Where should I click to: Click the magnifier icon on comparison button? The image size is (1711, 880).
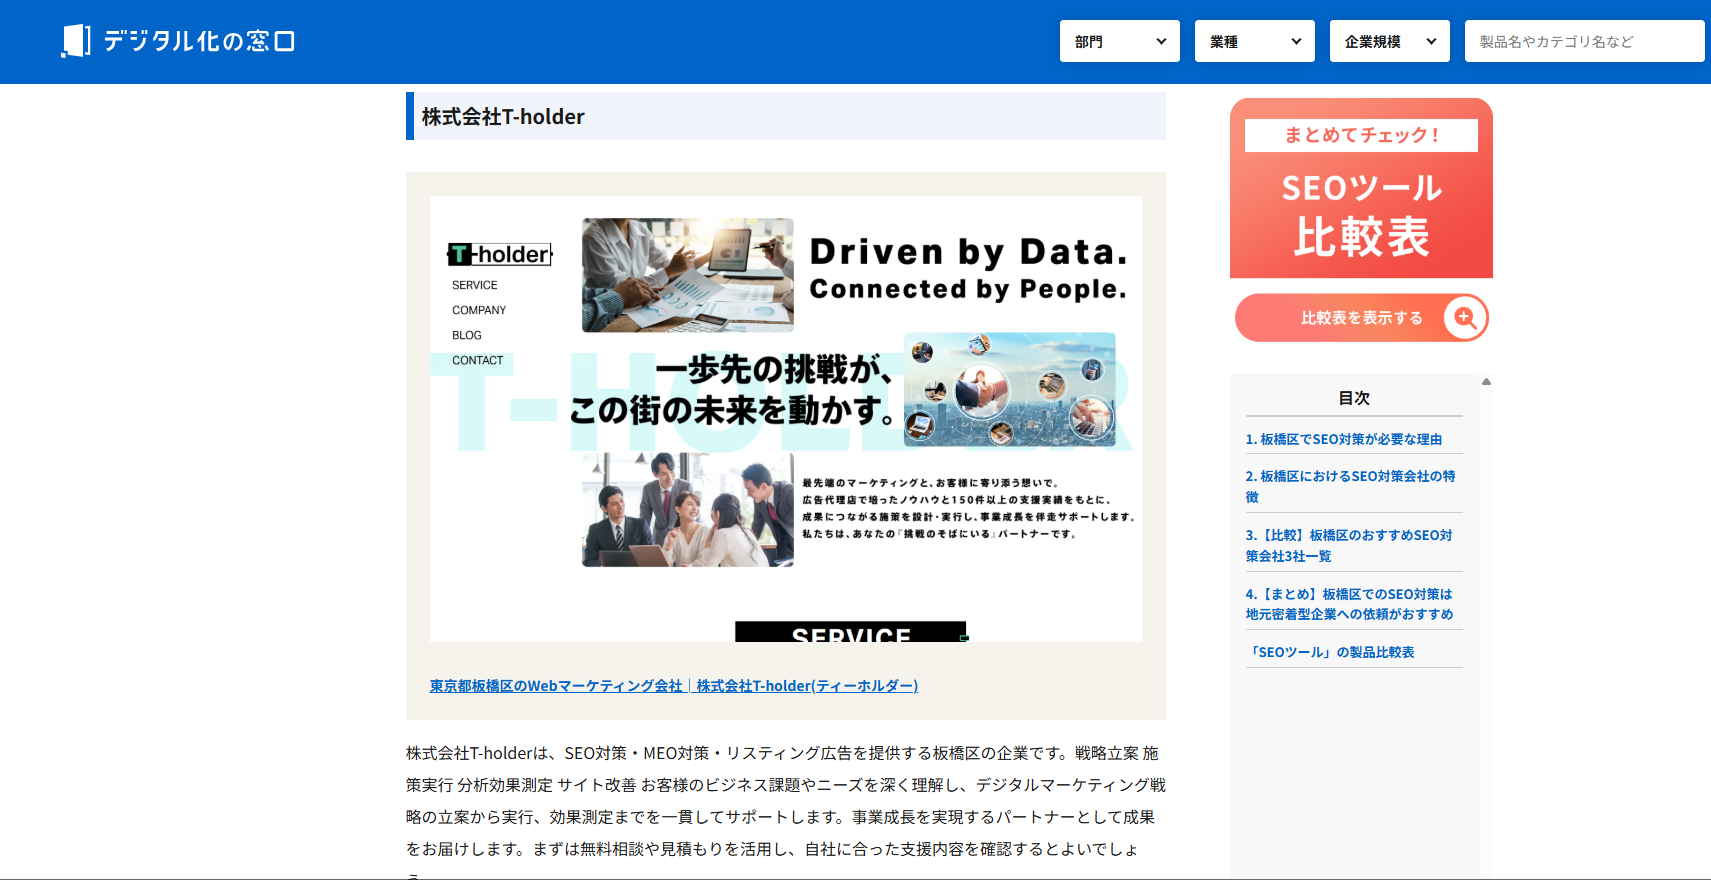pos(1465,318)
